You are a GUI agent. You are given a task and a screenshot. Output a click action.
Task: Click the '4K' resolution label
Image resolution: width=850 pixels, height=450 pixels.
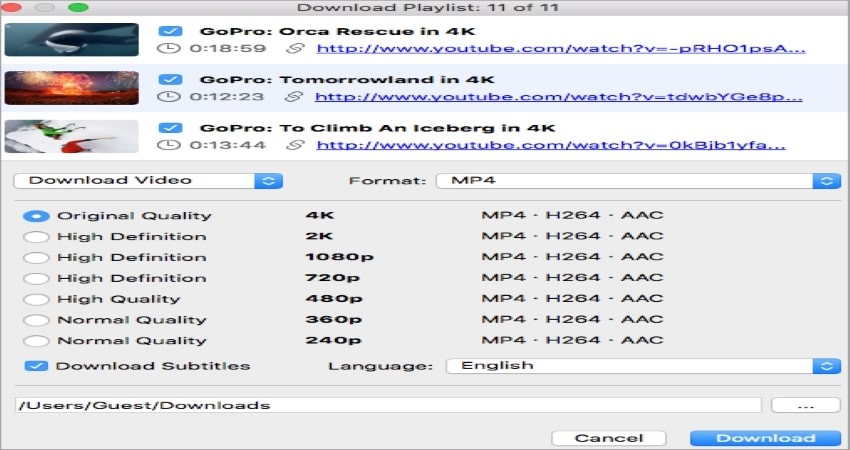(320, 215)
